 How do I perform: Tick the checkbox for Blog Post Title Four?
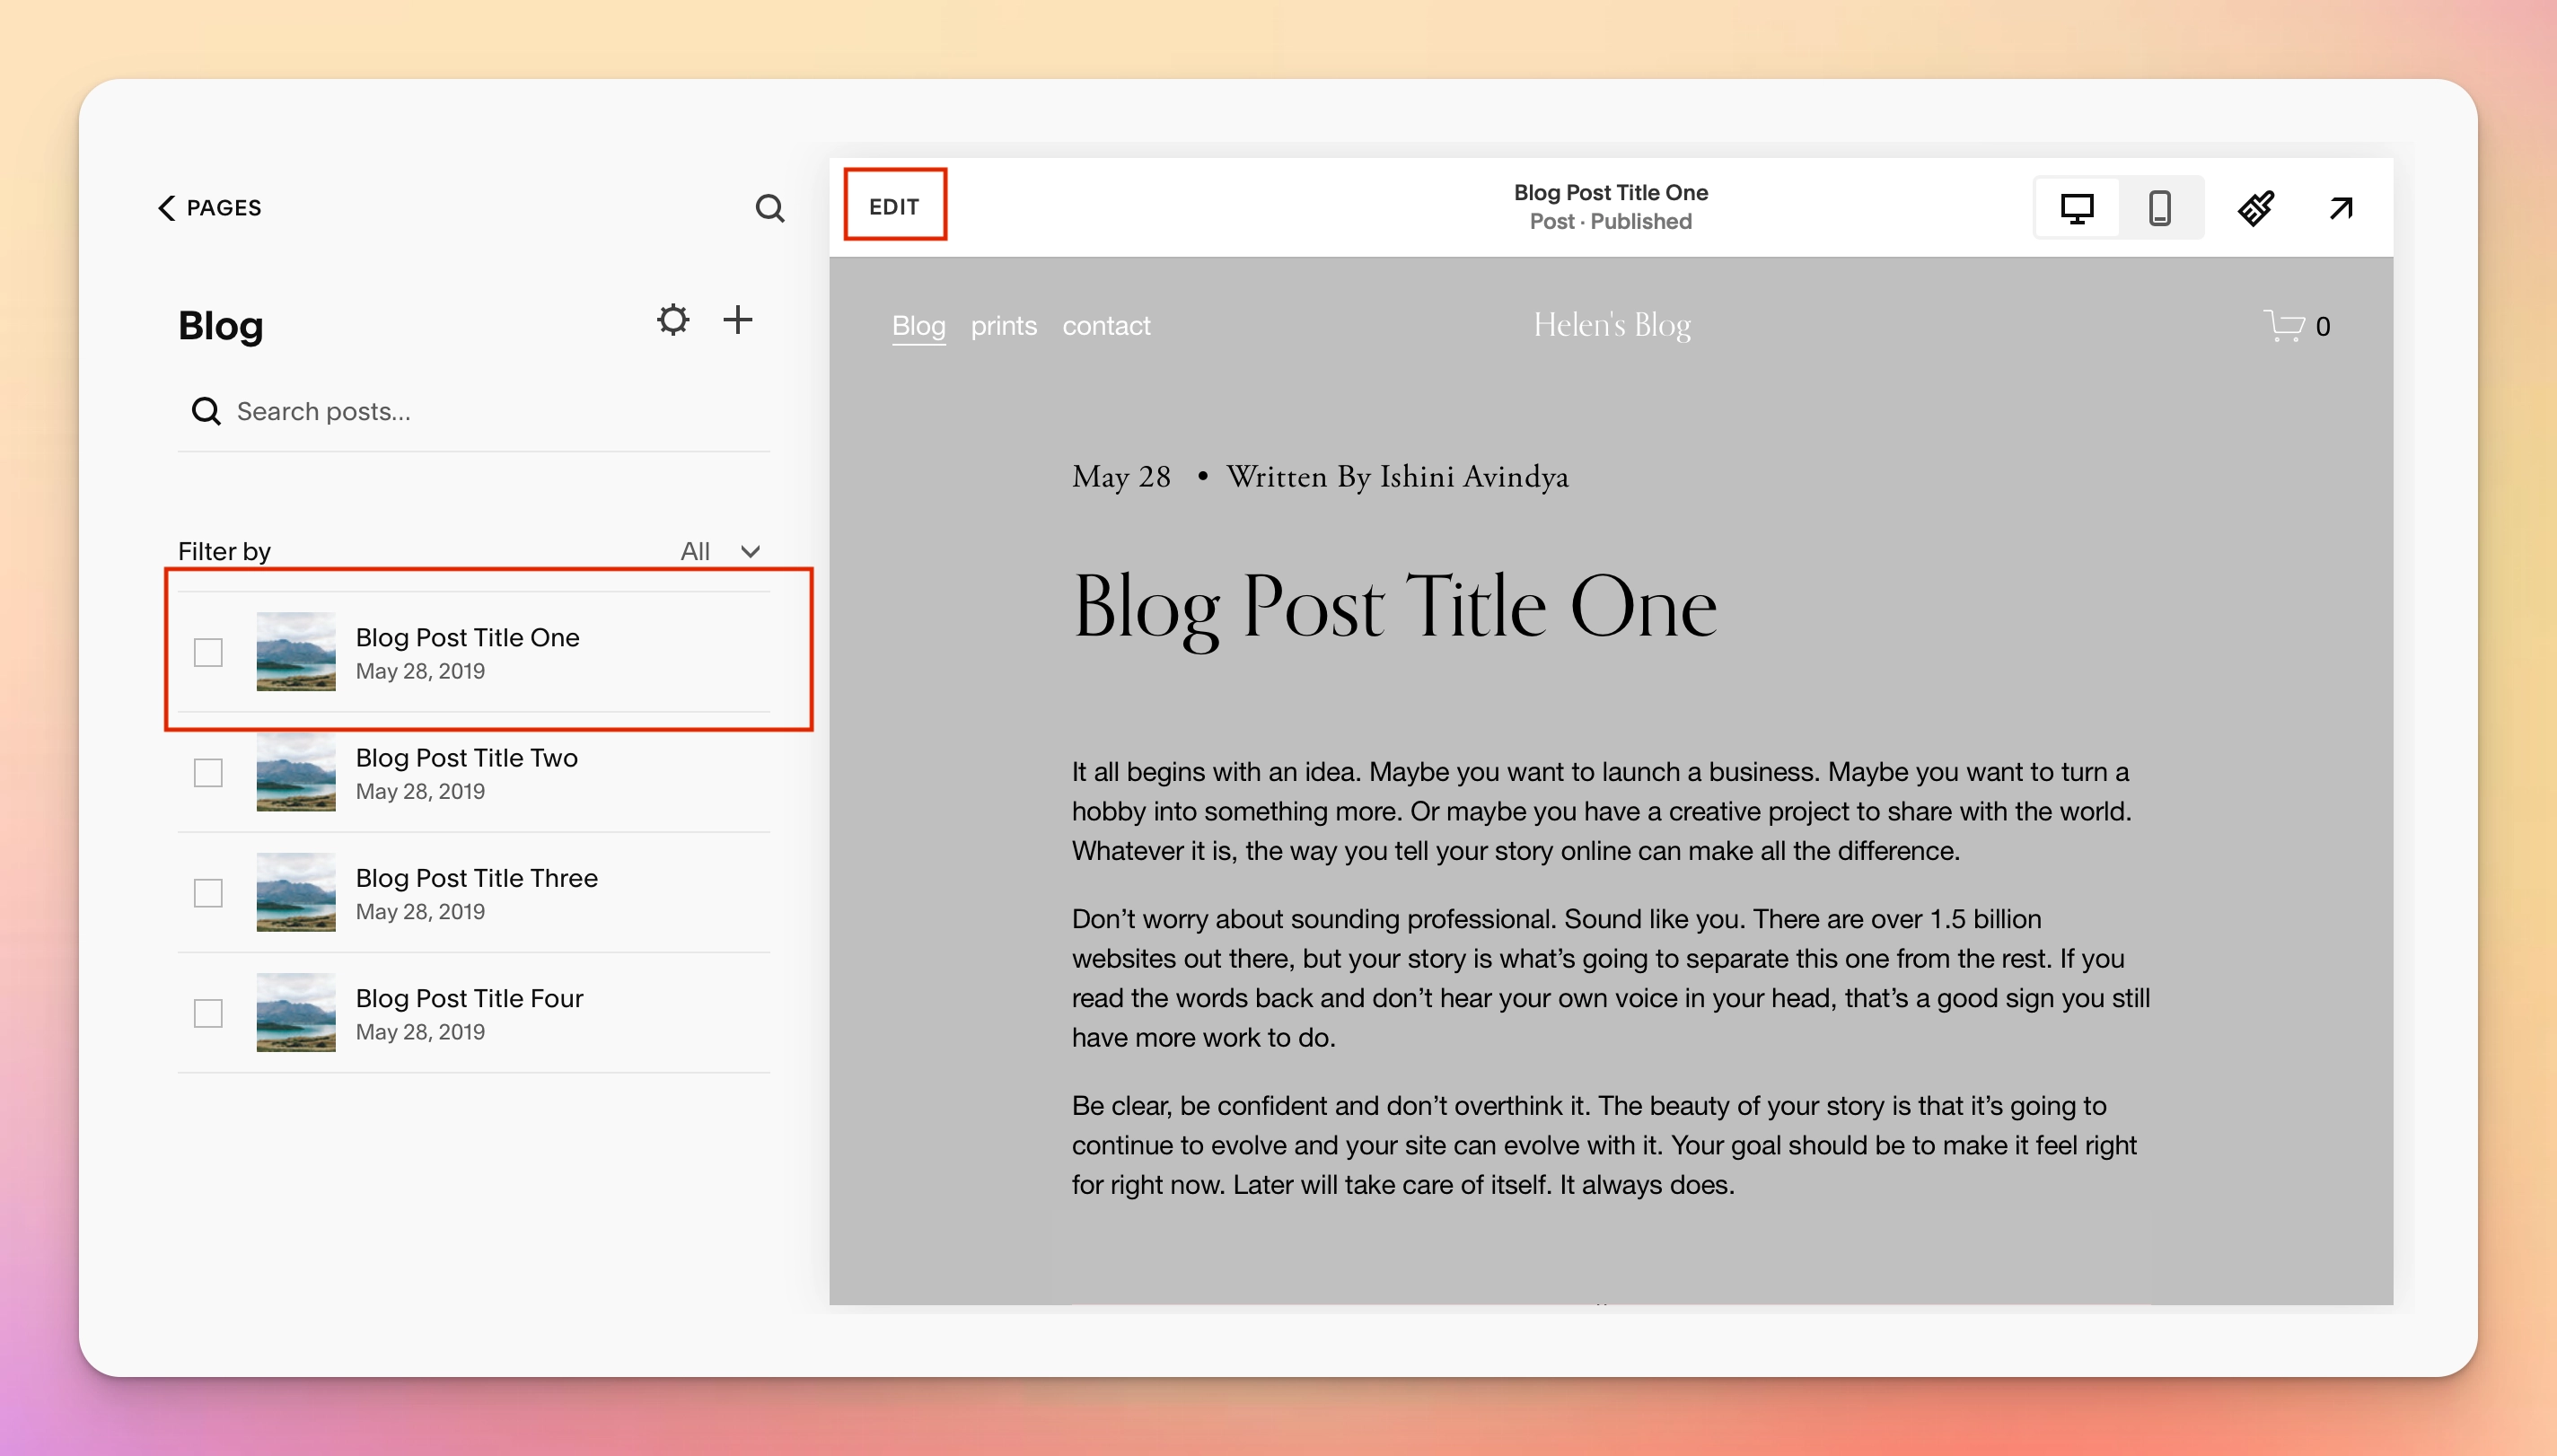(x=208, y=1013)
